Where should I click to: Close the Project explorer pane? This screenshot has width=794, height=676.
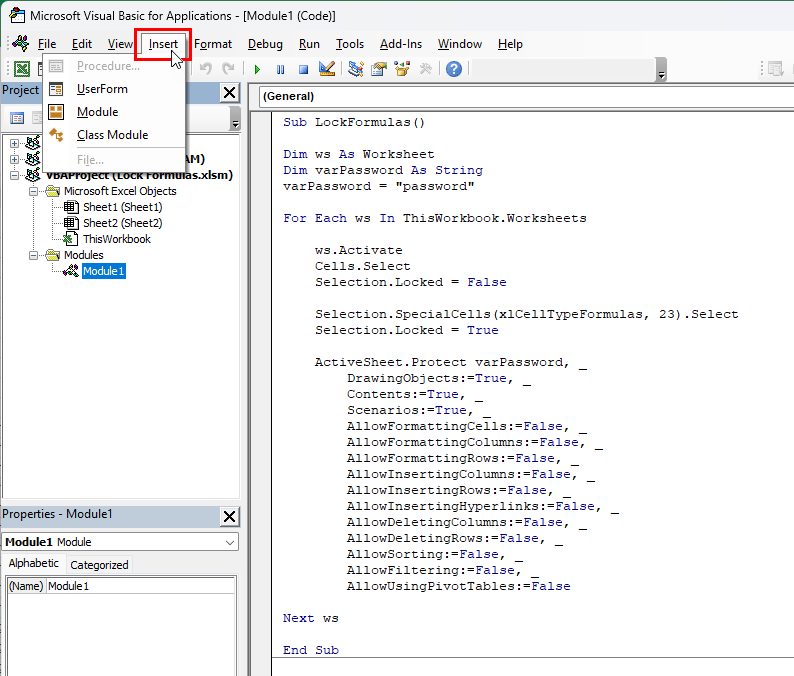pyautogui.click(x=229, y=93)
